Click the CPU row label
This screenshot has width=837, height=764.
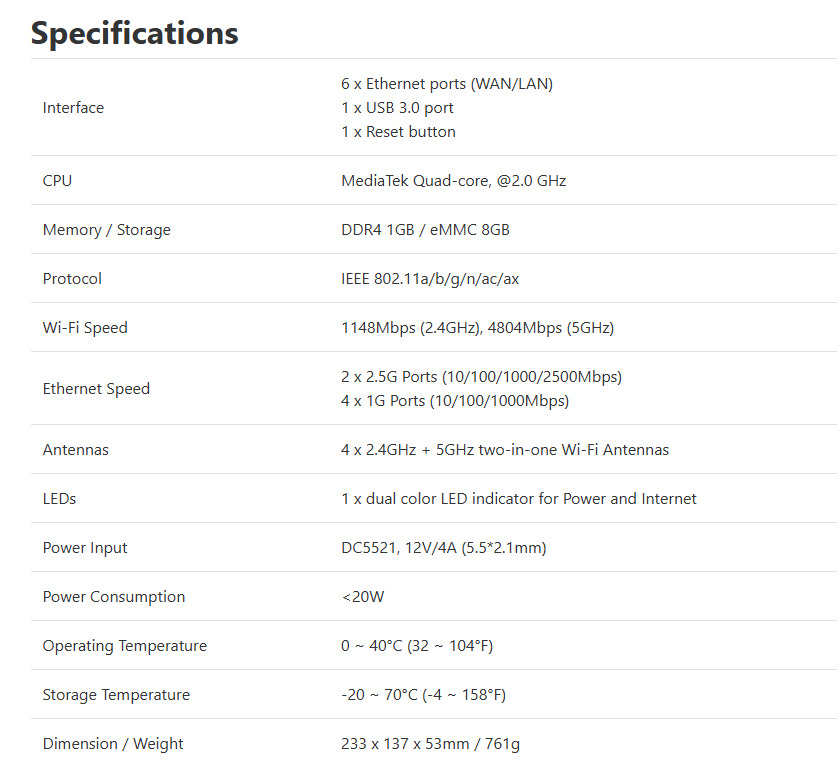(x=57, y=181)
